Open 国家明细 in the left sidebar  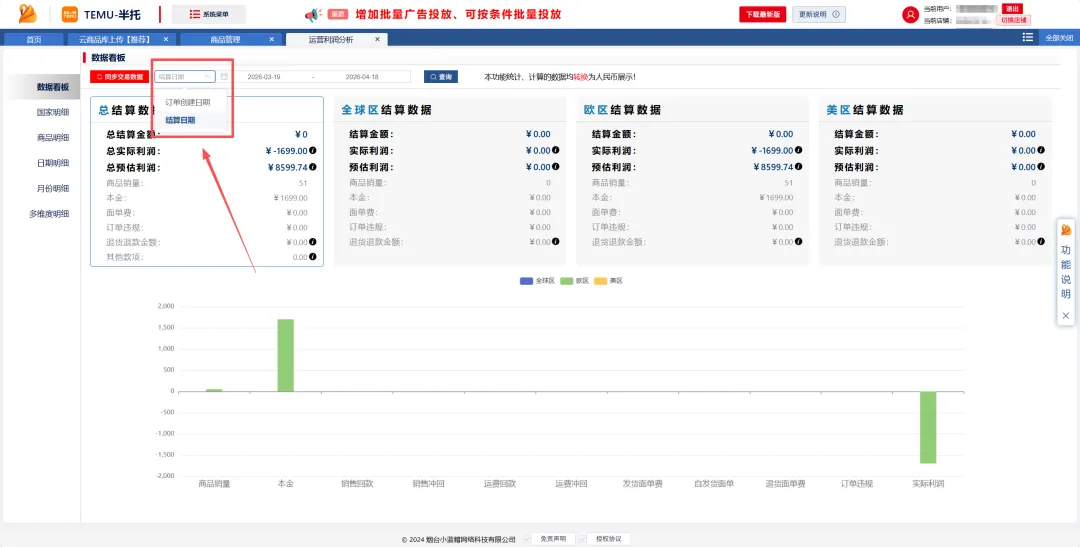[x=53, y=112]
